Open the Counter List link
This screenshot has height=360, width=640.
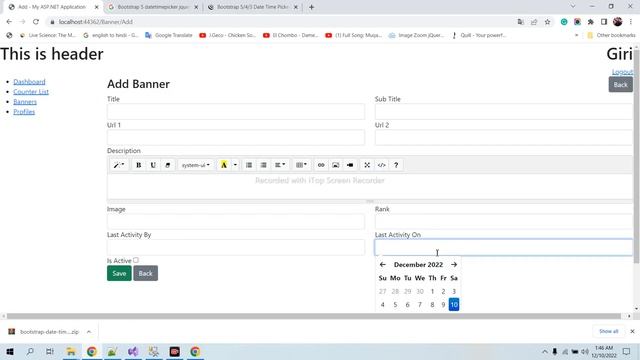tap(31, 92)
